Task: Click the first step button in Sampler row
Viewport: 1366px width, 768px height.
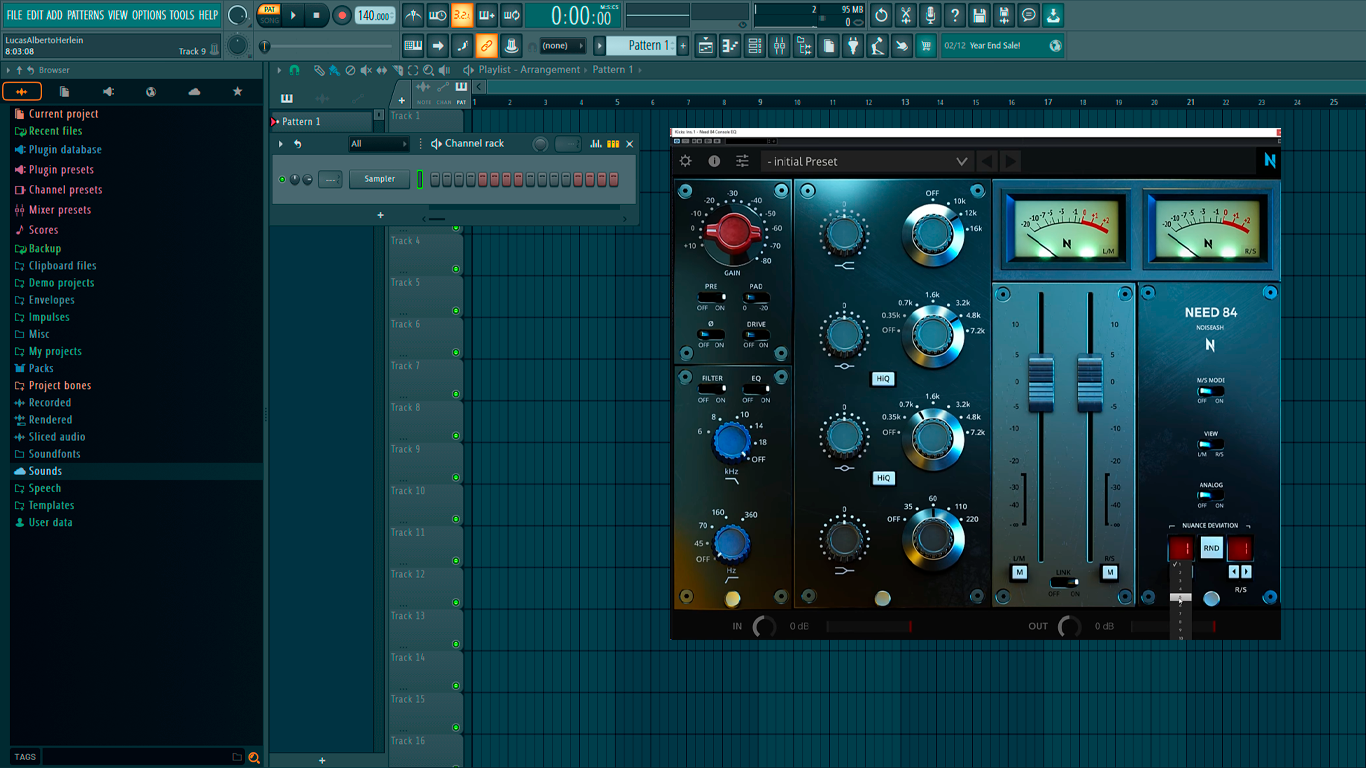Action: tap(434, 179)
